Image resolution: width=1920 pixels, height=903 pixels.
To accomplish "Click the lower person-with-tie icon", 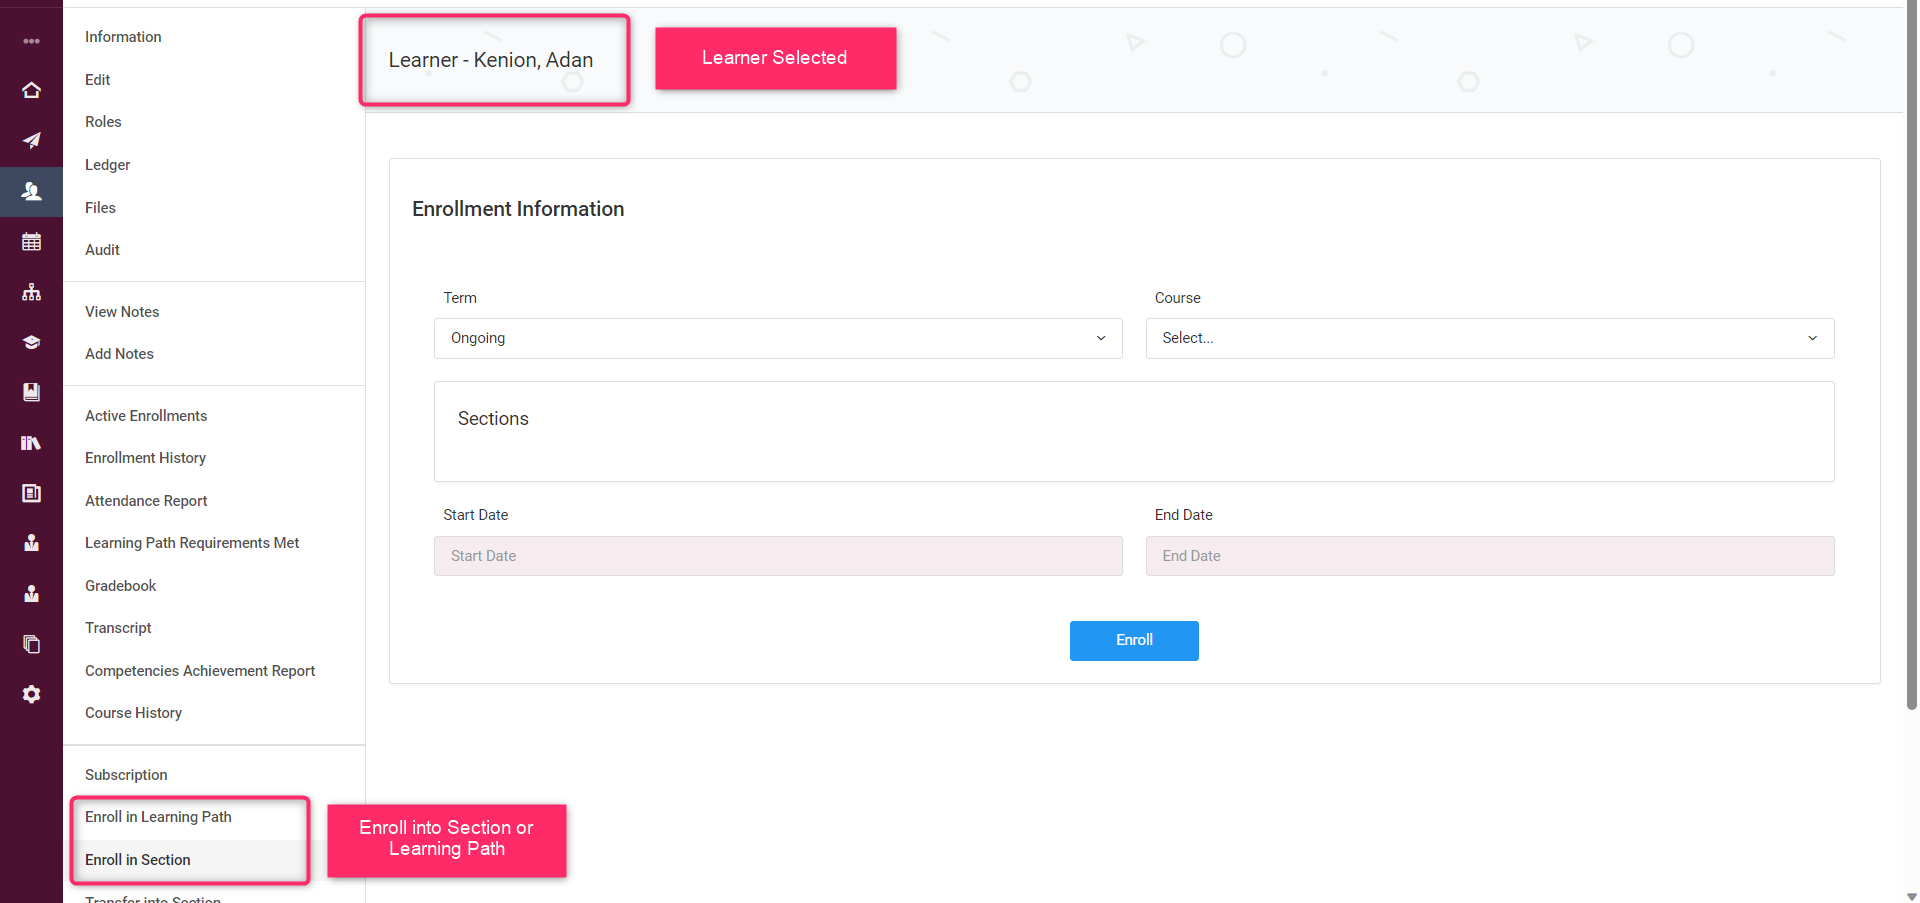I will point(31,593).
